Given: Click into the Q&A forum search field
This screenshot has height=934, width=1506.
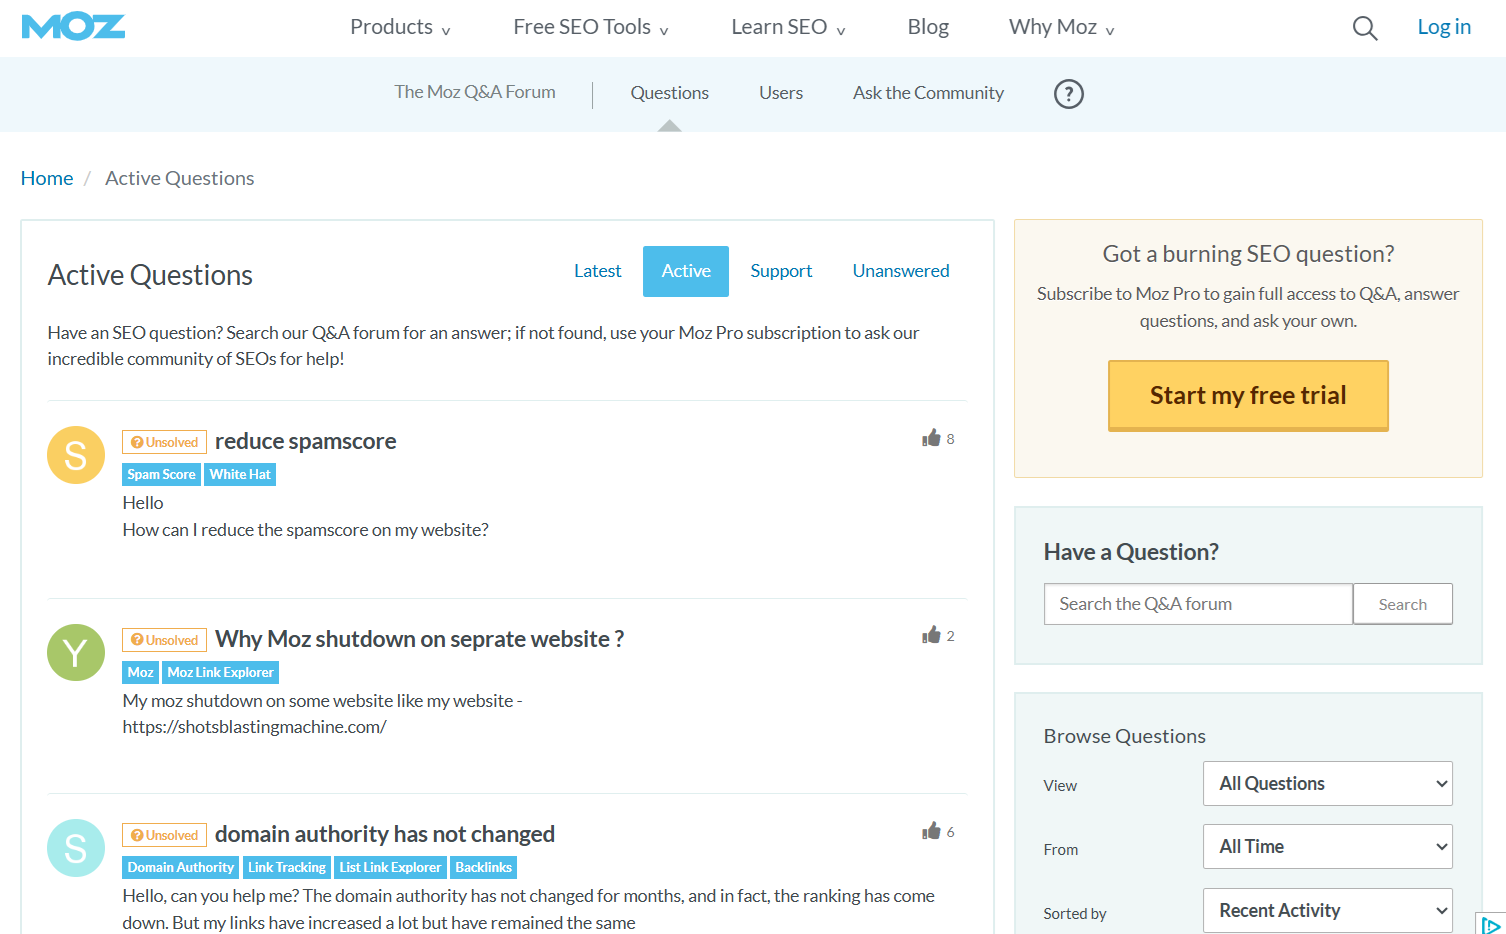Looking at the screenshot, I should pyautogui.click(x=1198, y=604).
